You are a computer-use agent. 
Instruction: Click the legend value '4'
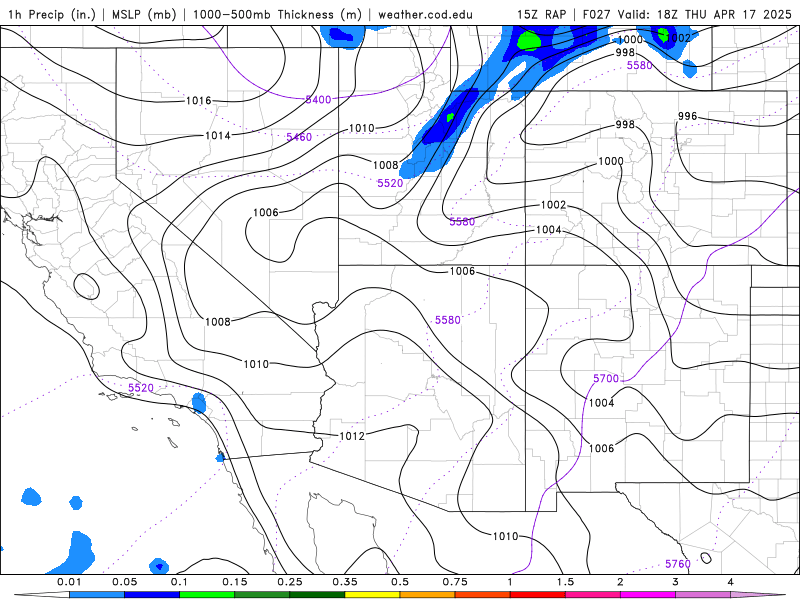[731, 582]
